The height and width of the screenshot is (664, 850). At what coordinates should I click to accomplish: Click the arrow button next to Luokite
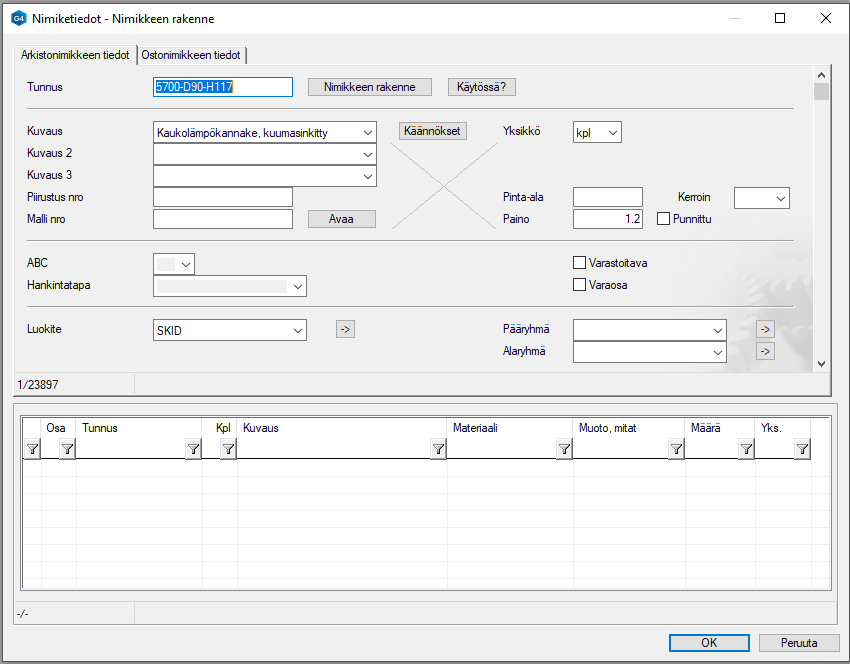[345, 329]
